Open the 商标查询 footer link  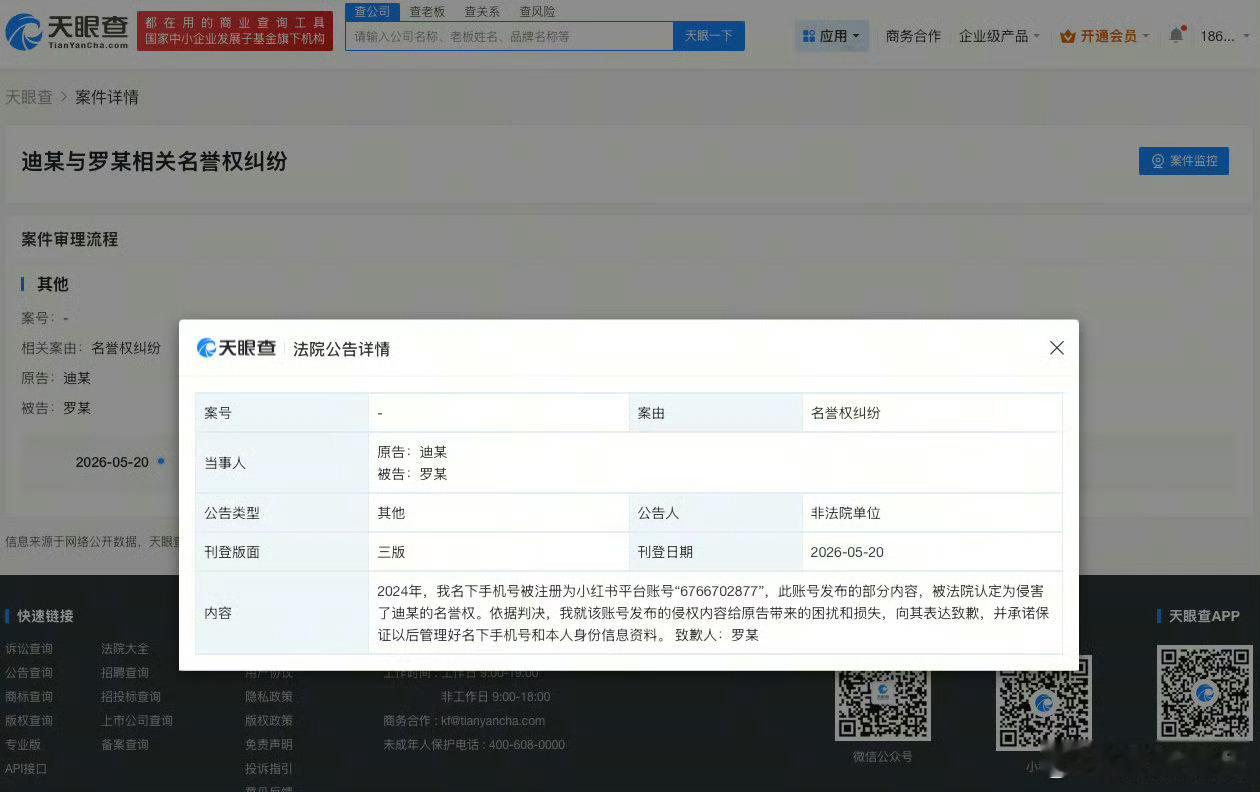pos(29,697)
